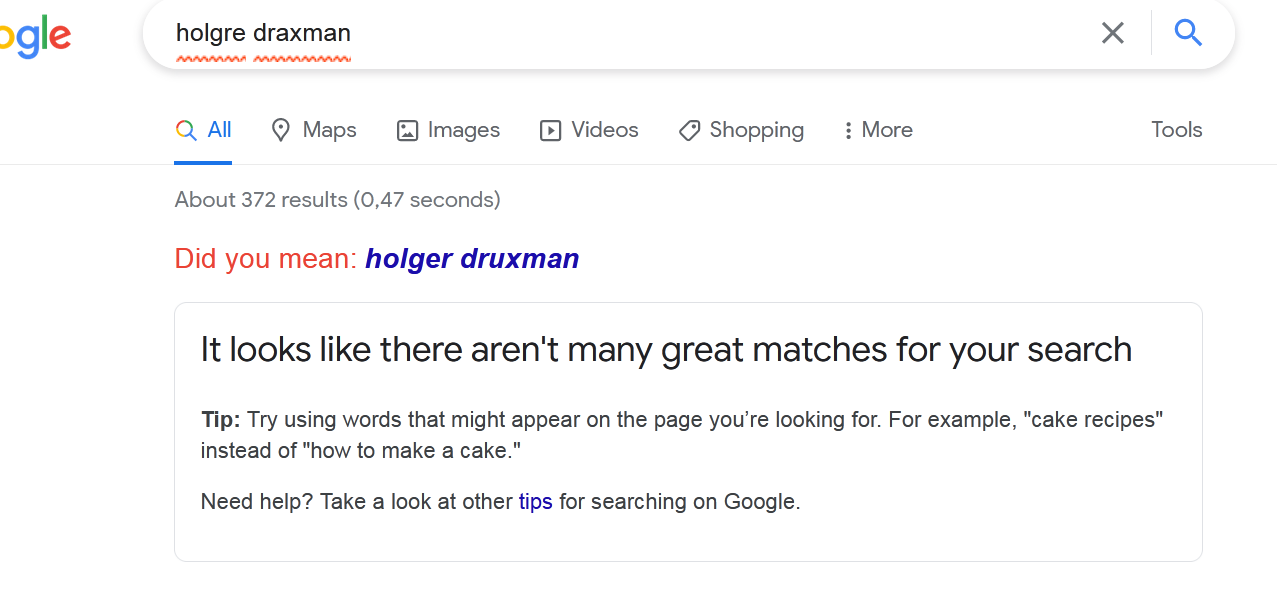Click the Images picture icon
The image size is (1277, 591).
407,130
